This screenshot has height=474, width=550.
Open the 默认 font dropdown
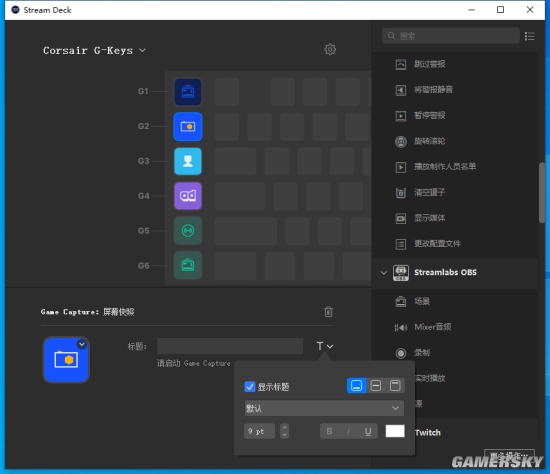pyautogui.click(x=324, y=408)
